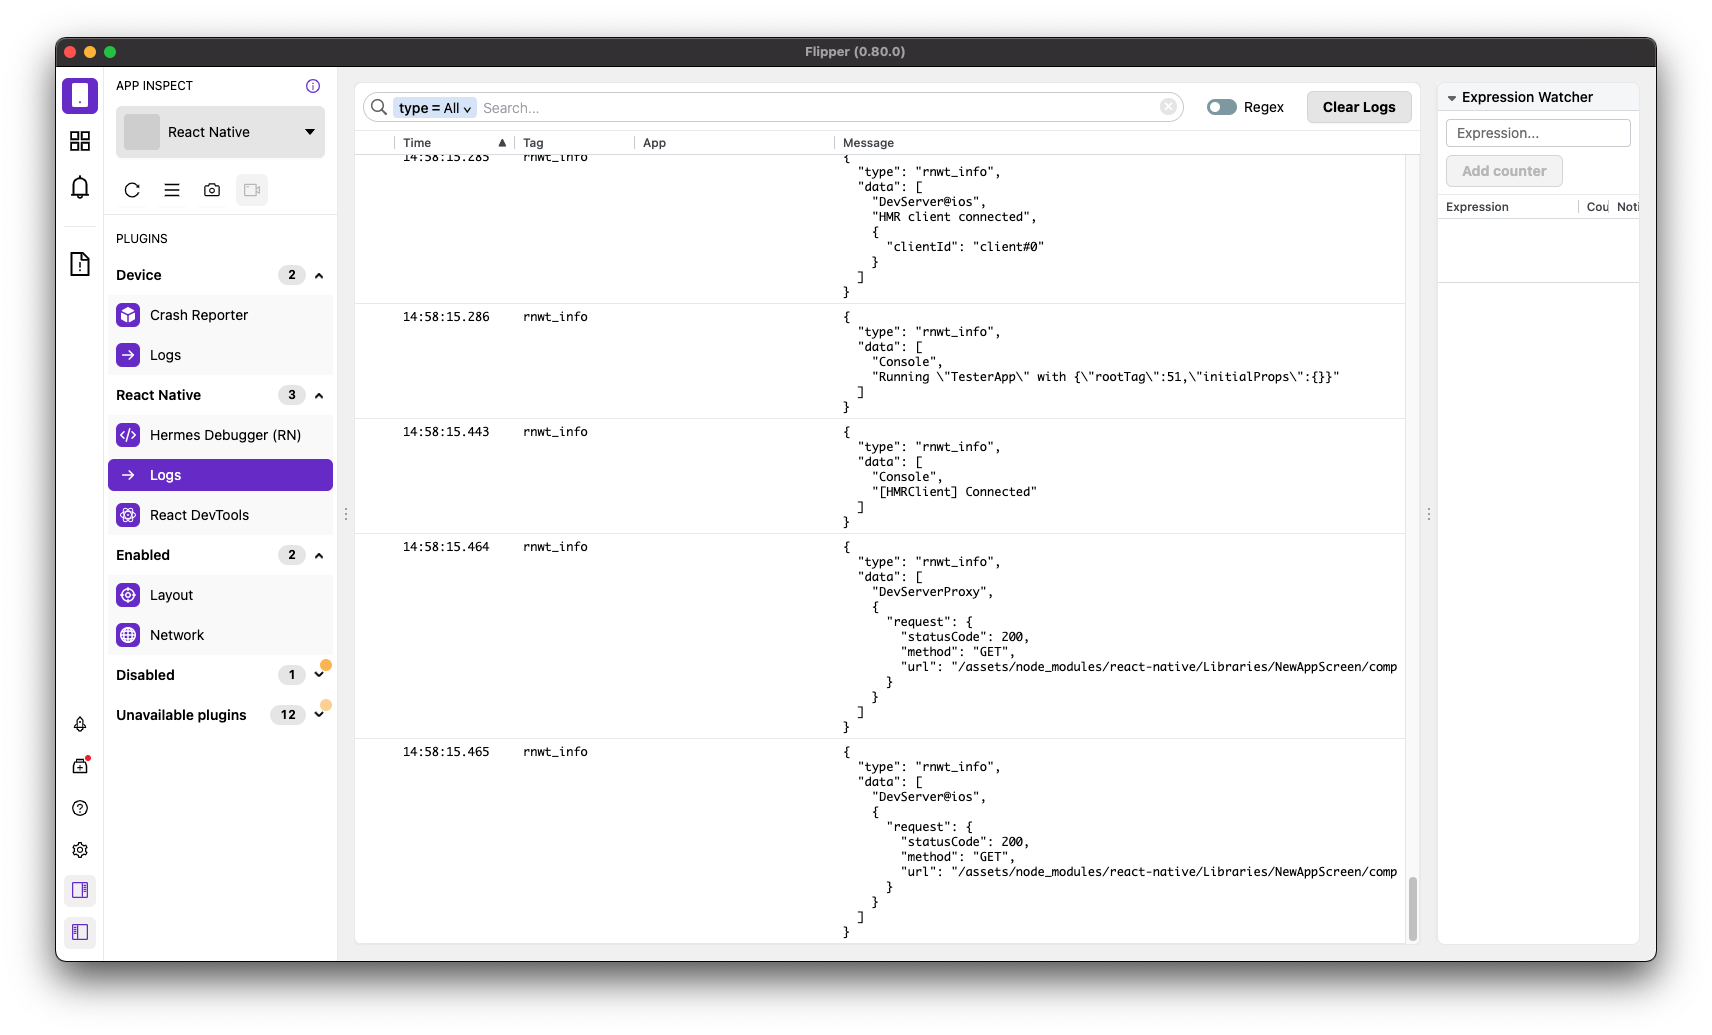Sort logs by the Time column
The image size is (1712, 1035).
coord(454,143)
